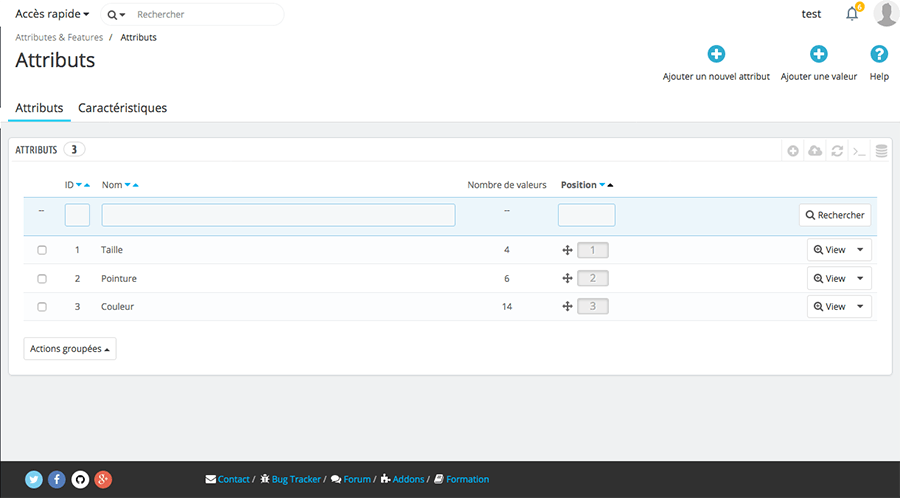Switch to the Caractéristiques tab
Viewport: 900px width, 498px height.
122,108
